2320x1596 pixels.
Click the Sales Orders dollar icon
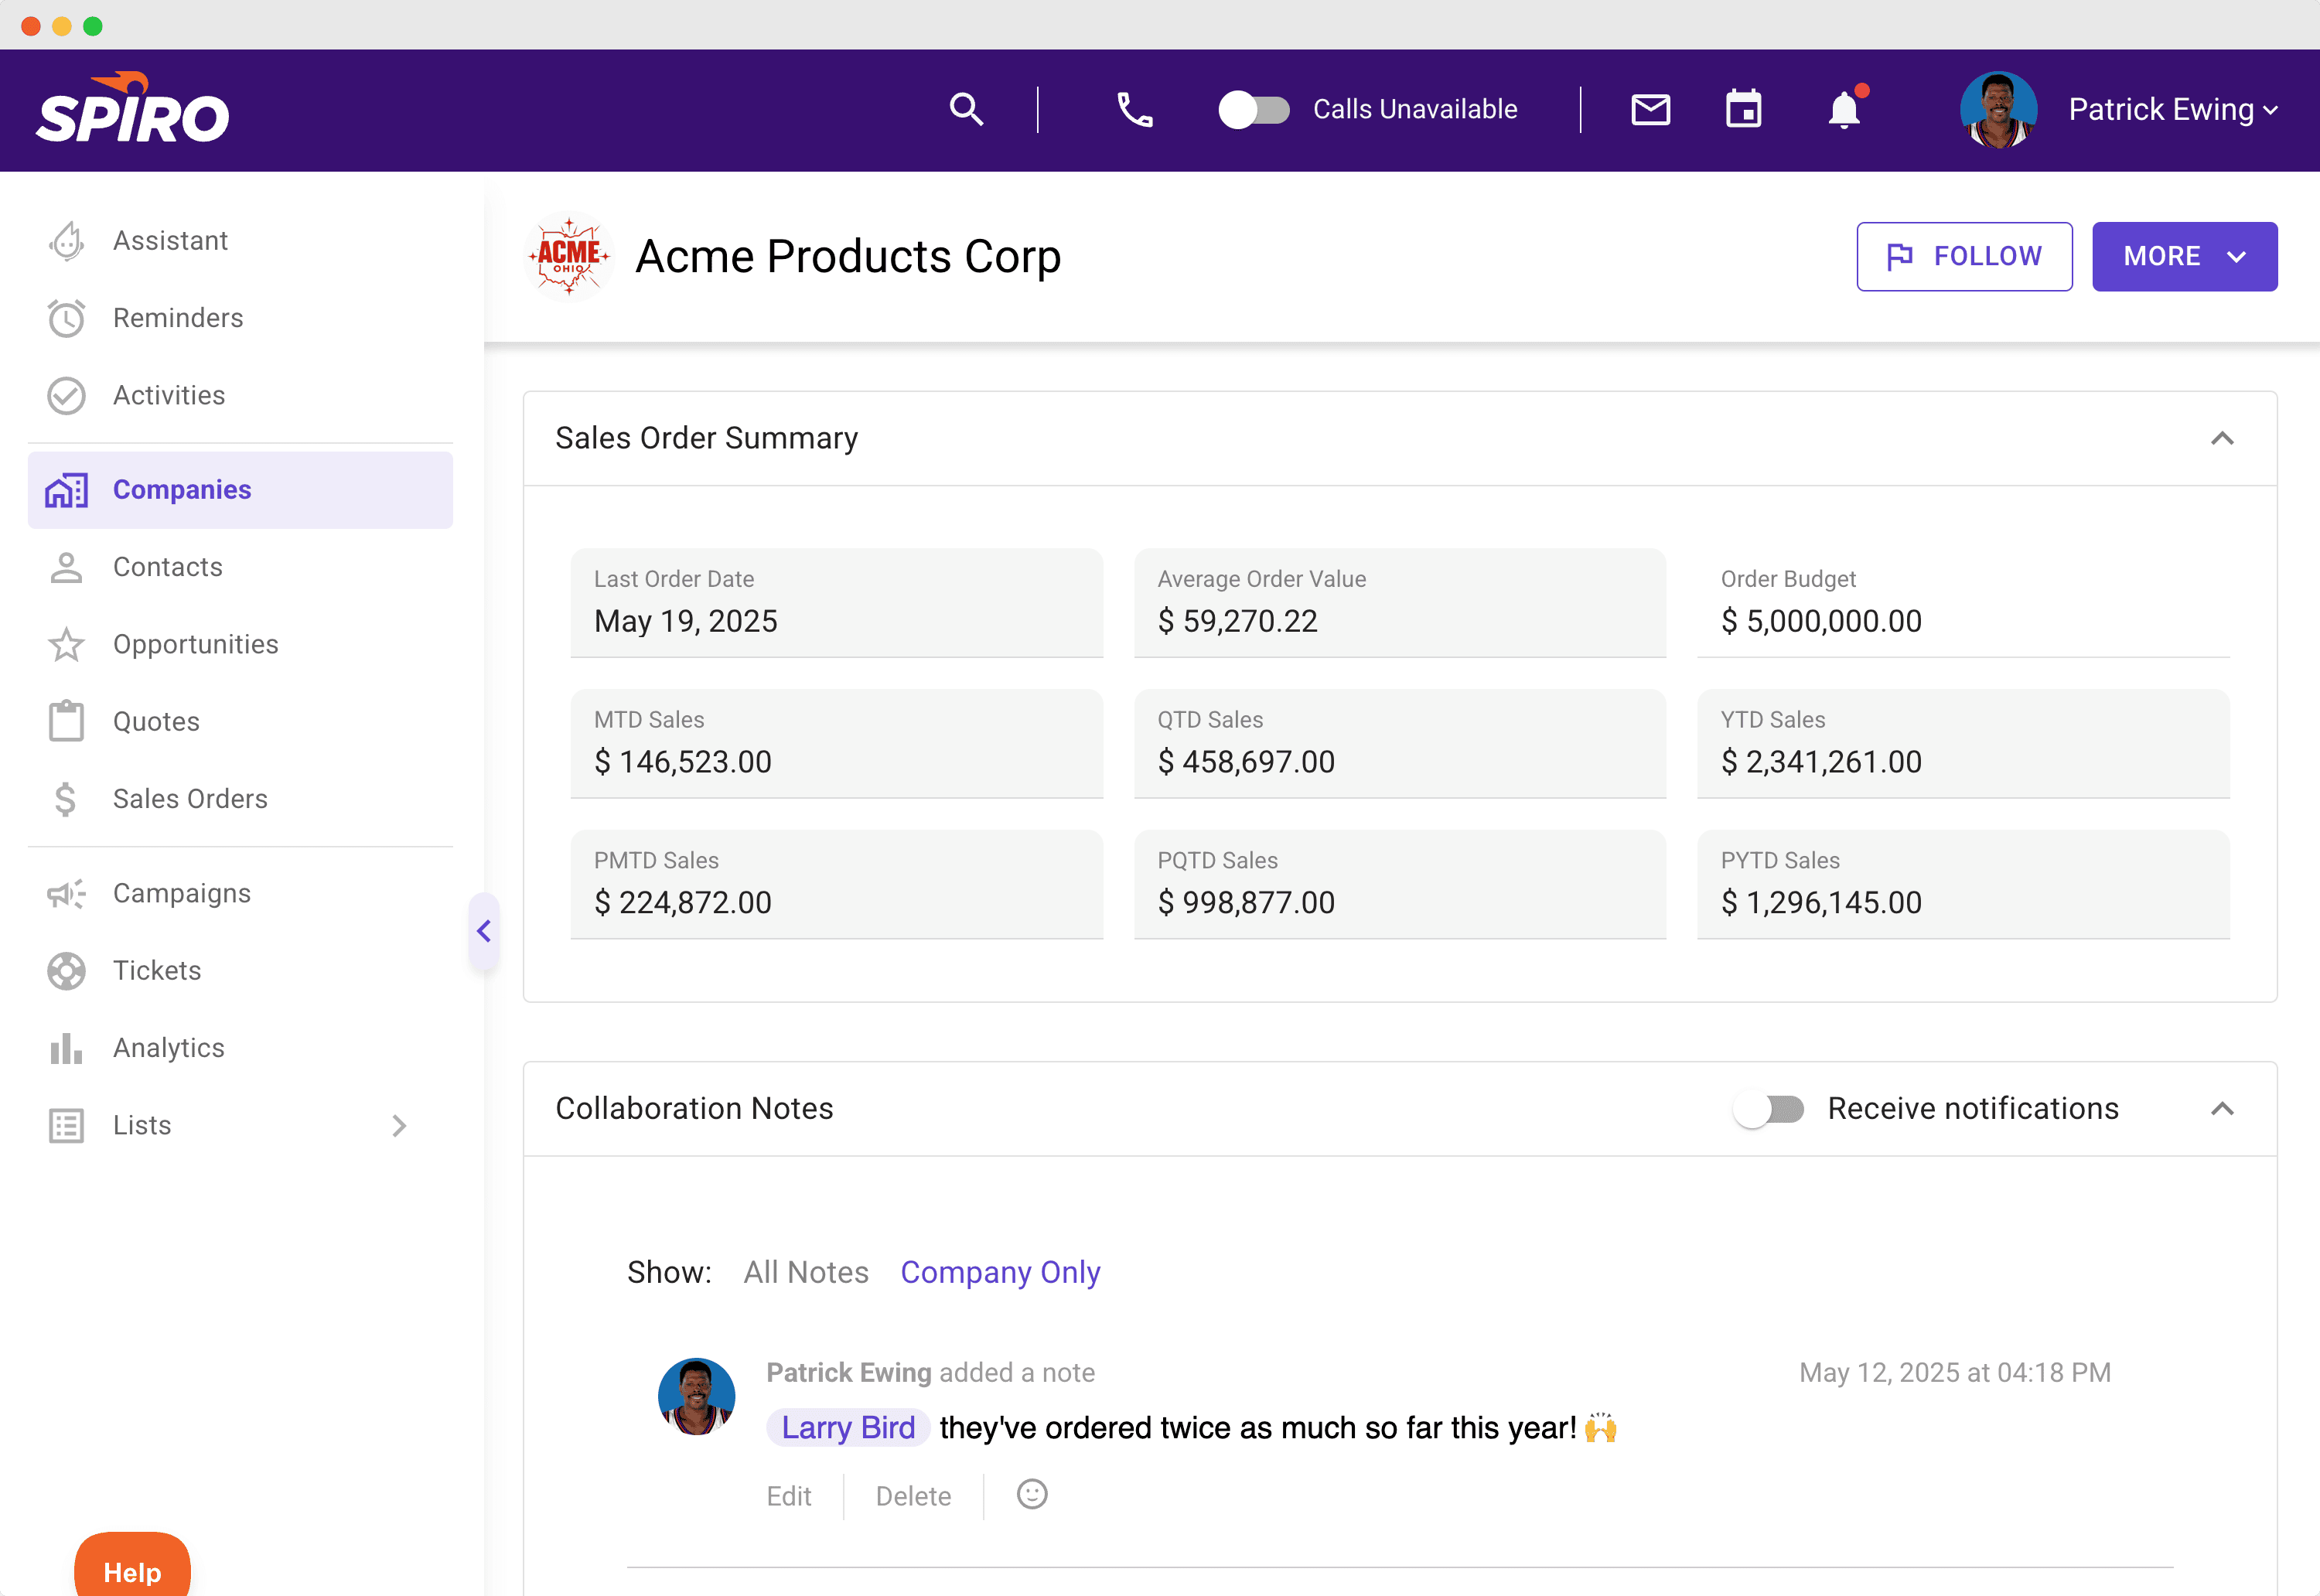click(66, 799)
